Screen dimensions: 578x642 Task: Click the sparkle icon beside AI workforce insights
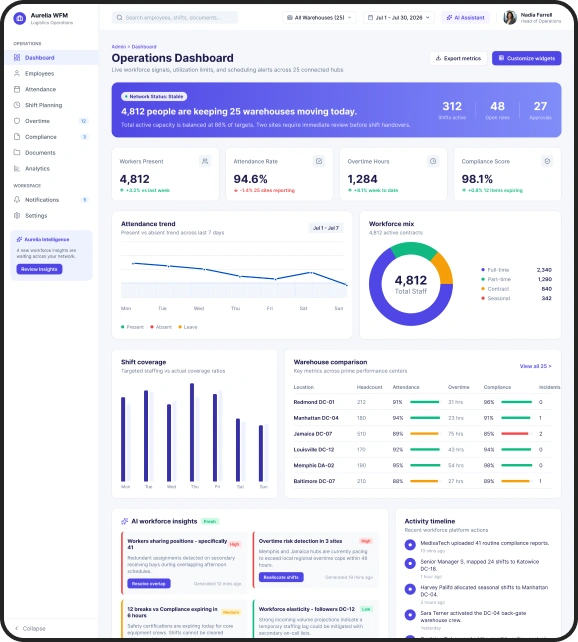(124, 521)
